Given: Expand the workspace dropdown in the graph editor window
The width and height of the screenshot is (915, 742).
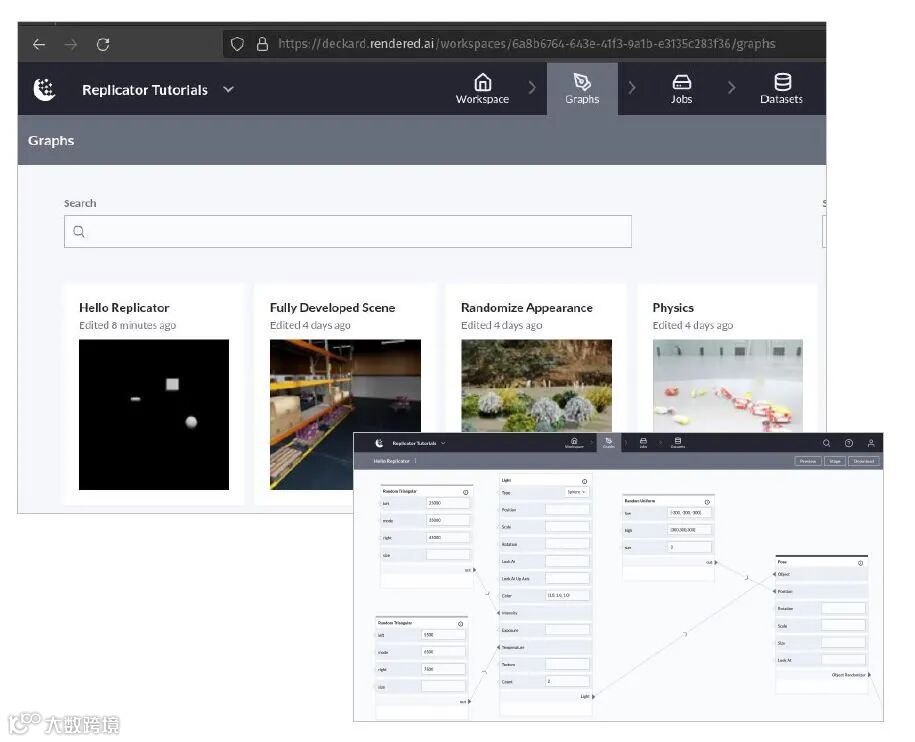Looking at the screenshot, I should point(443,443).
